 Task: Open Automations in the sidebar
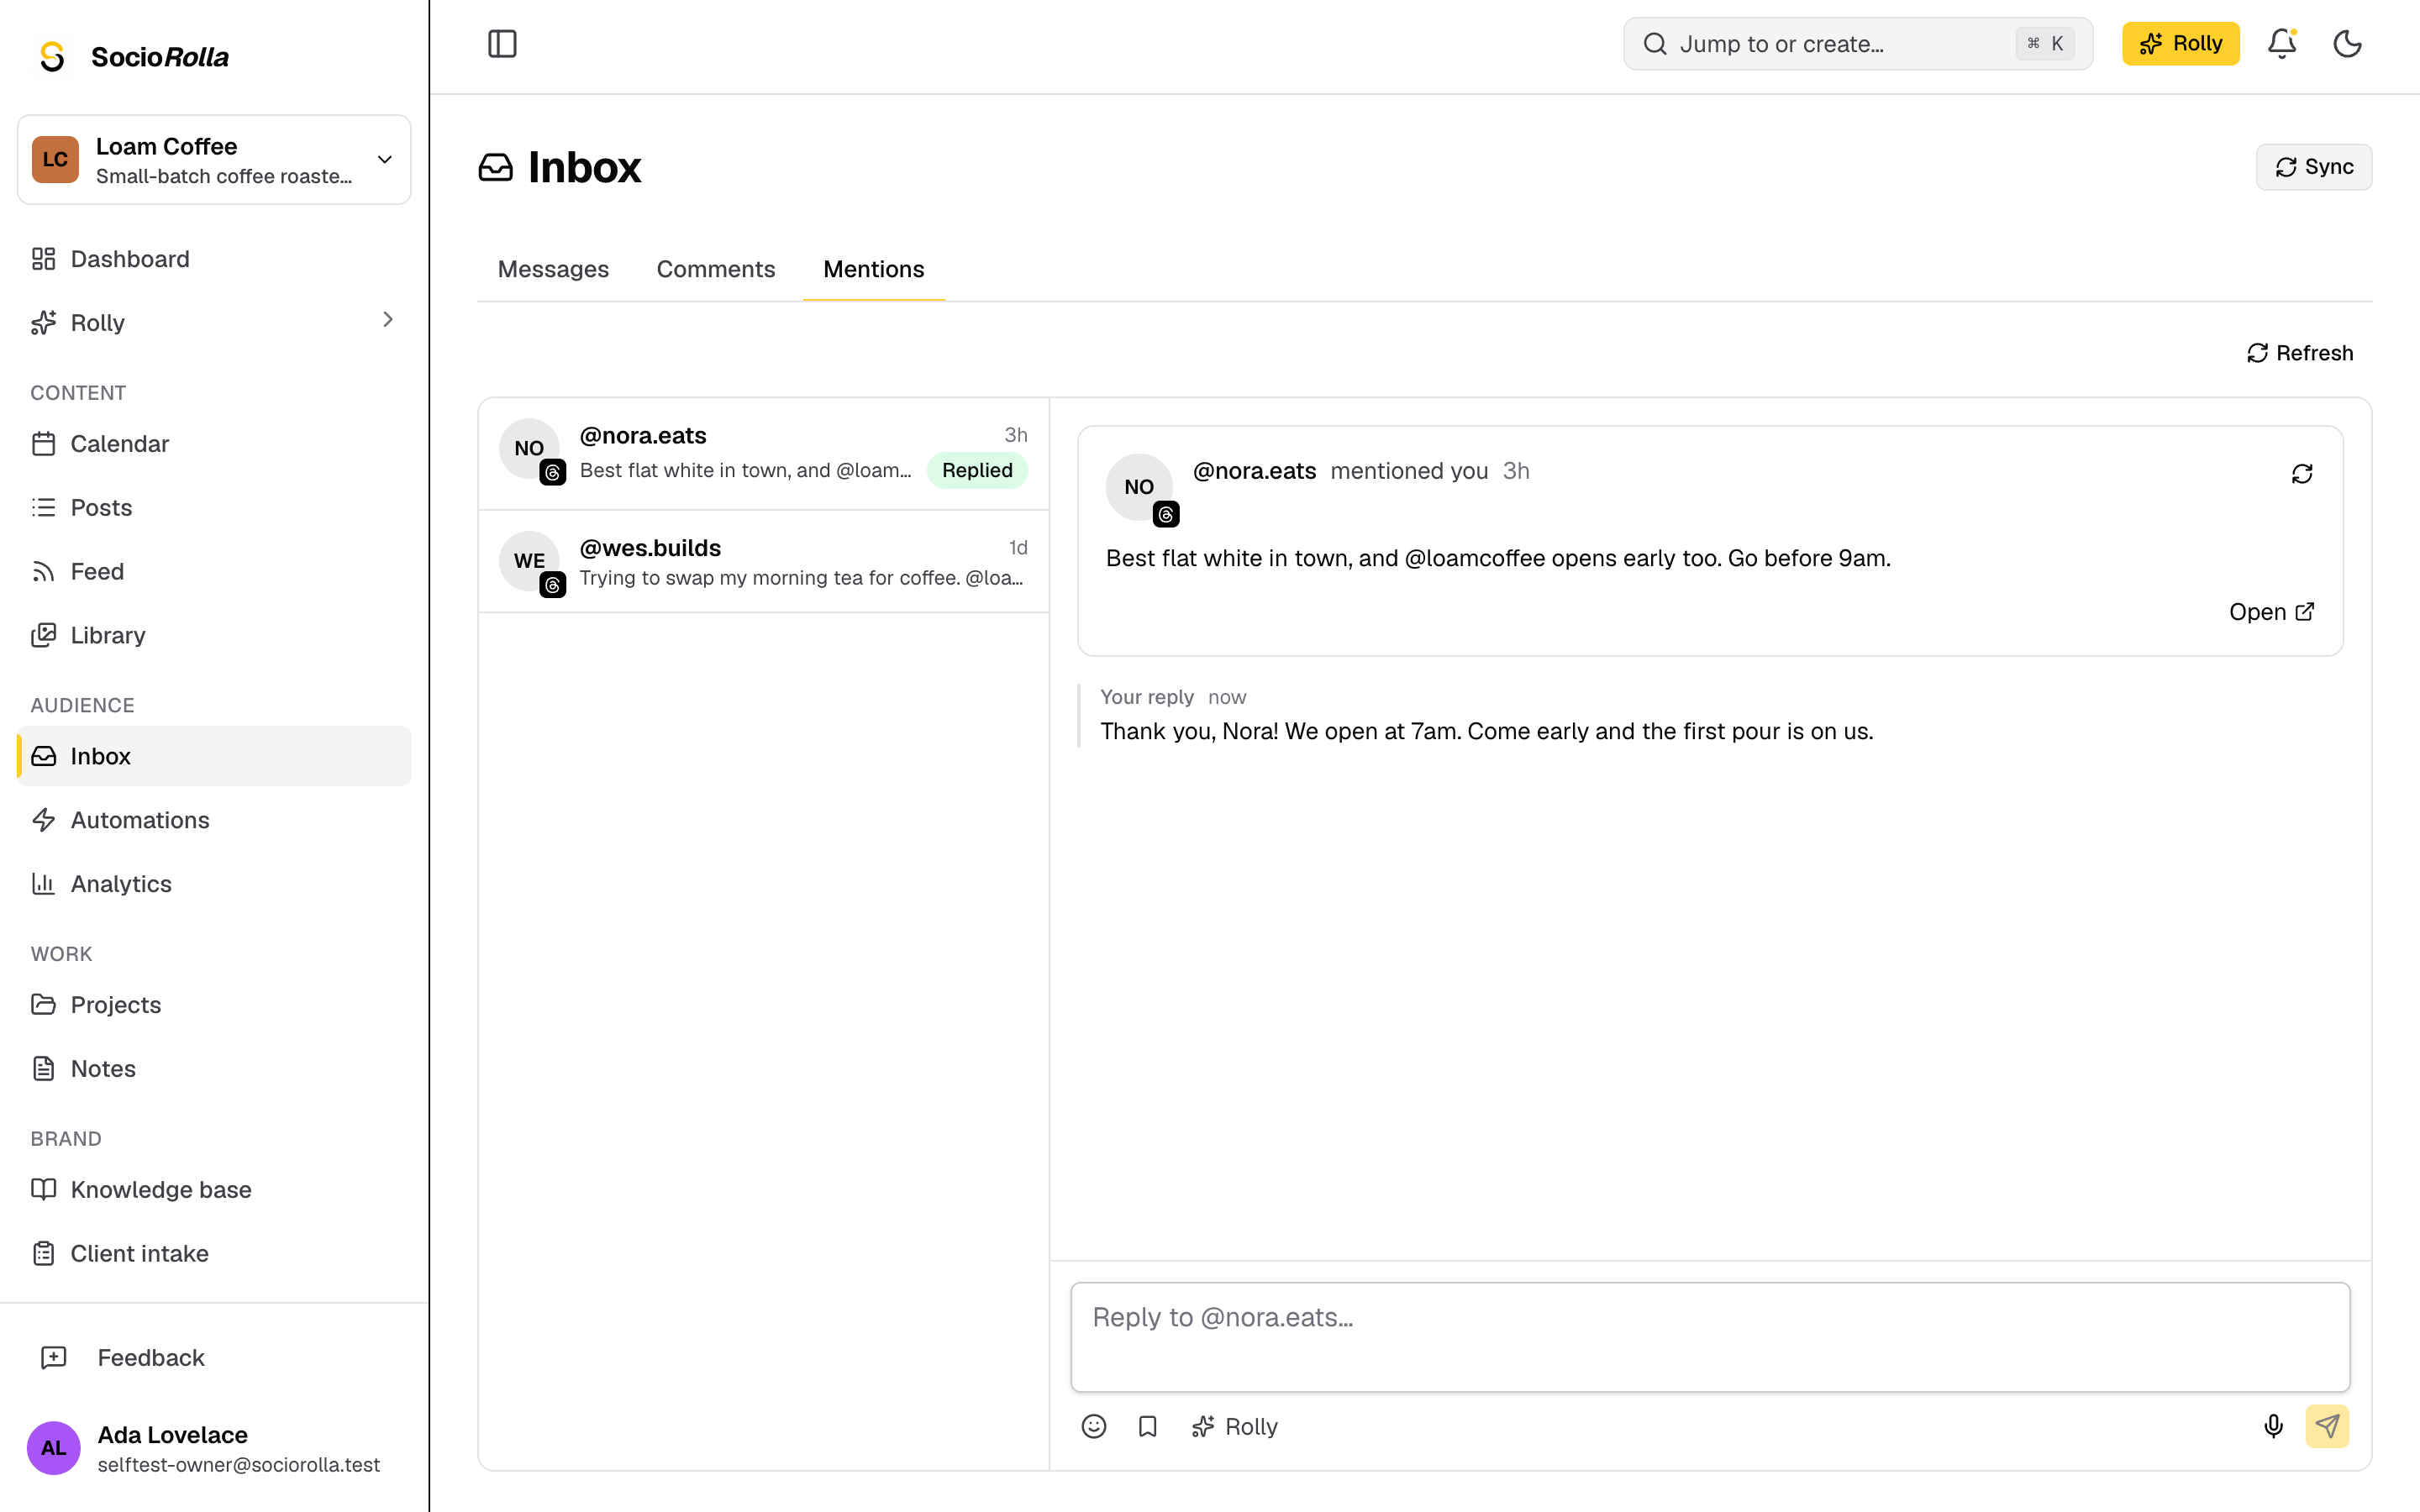(214, 820)
